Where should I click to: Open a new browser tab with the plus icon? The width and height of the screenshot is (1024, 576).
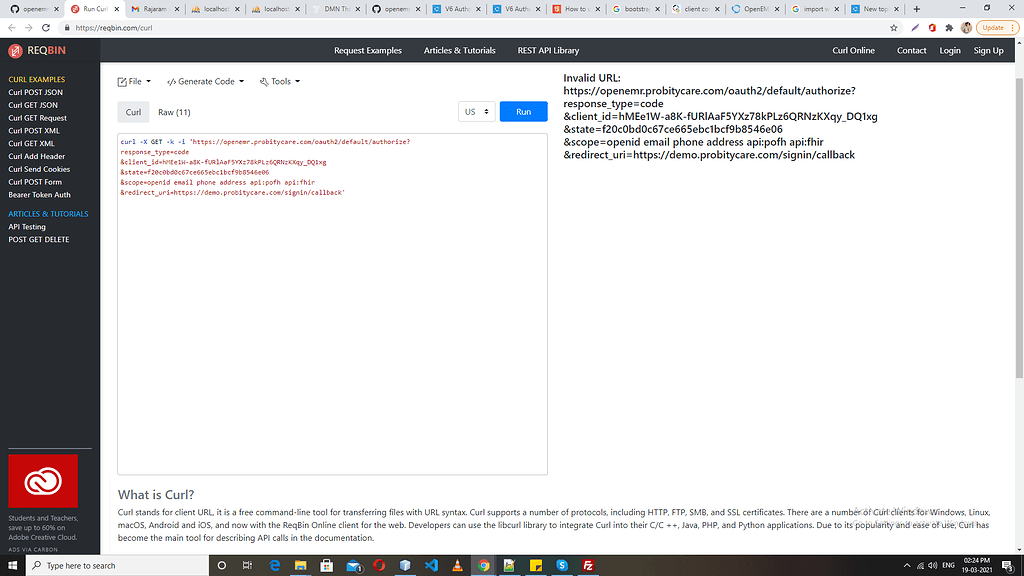tap(916, 8)
